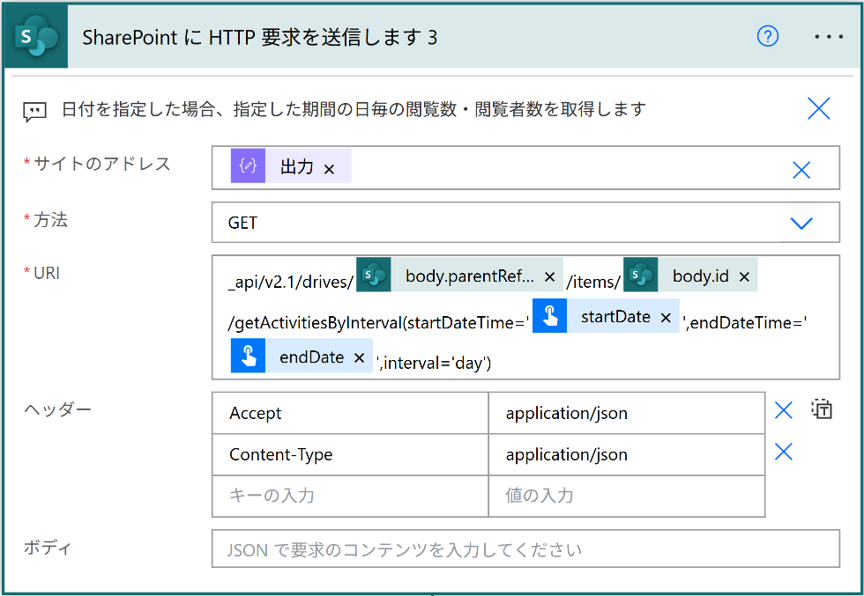864x596 pixels.
Task: Dismiss the comment with the X icon
Action: 818,109
